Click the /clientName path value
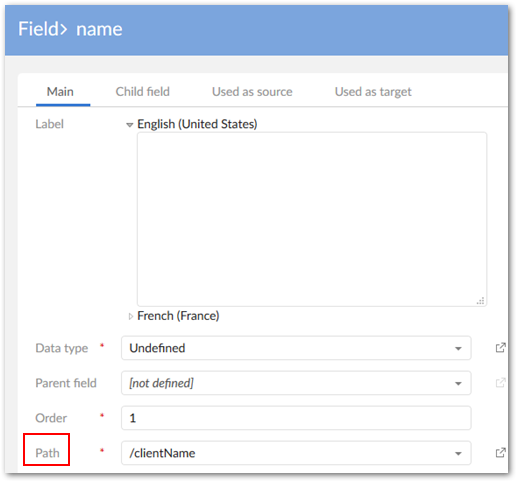This screenshot has height=482, width=517. [162, 453]
